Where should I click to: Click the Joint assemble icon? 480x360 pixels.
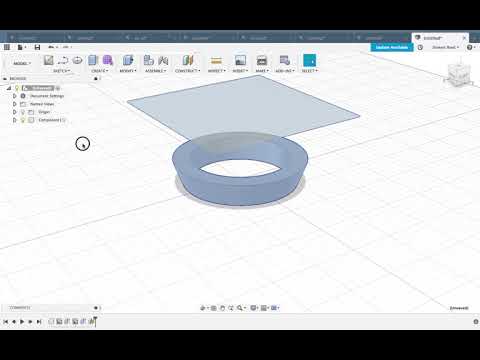click(163, 60)
